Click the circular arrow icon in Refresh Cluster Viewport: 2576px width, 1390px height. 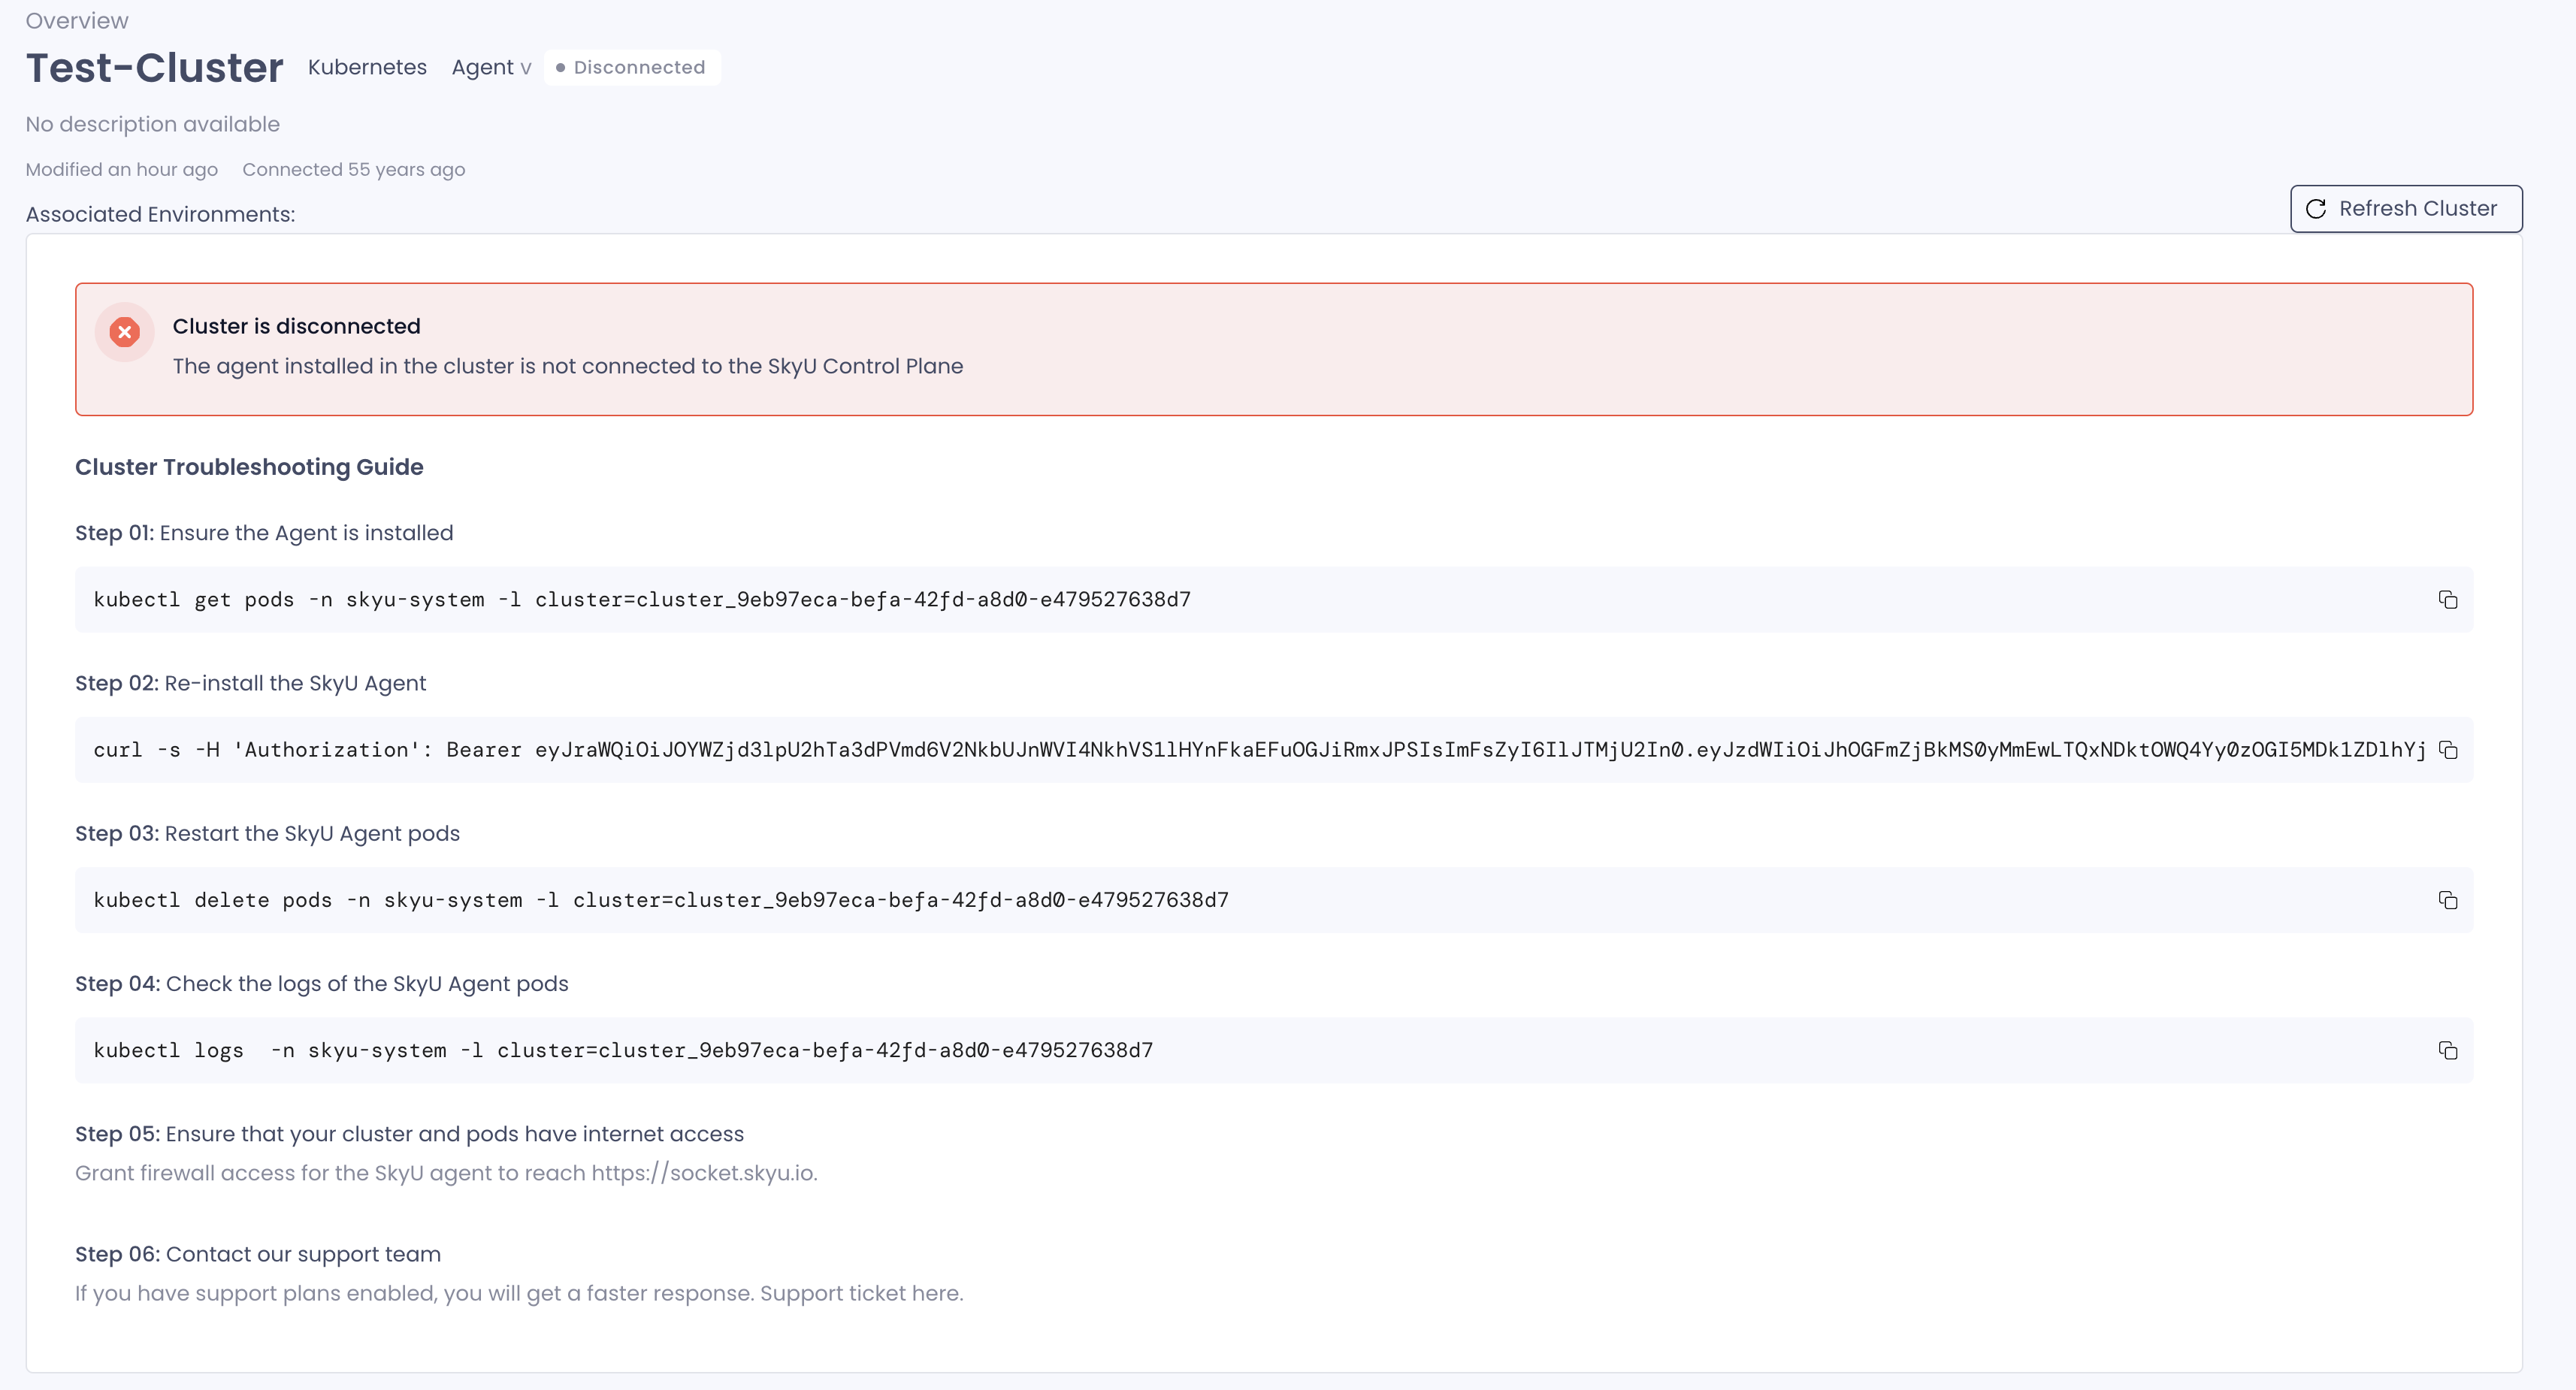2316,209
